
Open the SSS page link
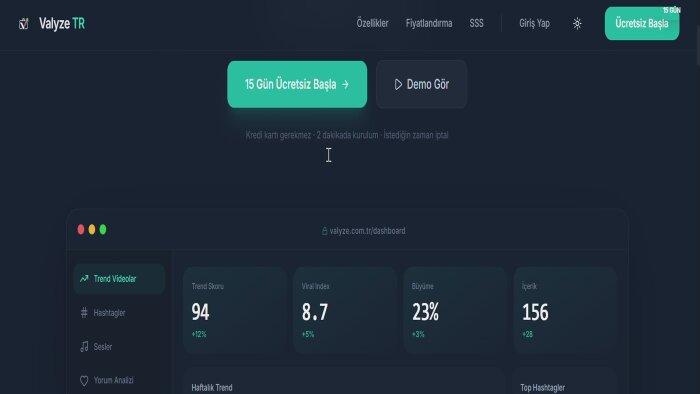coord(476,23)
